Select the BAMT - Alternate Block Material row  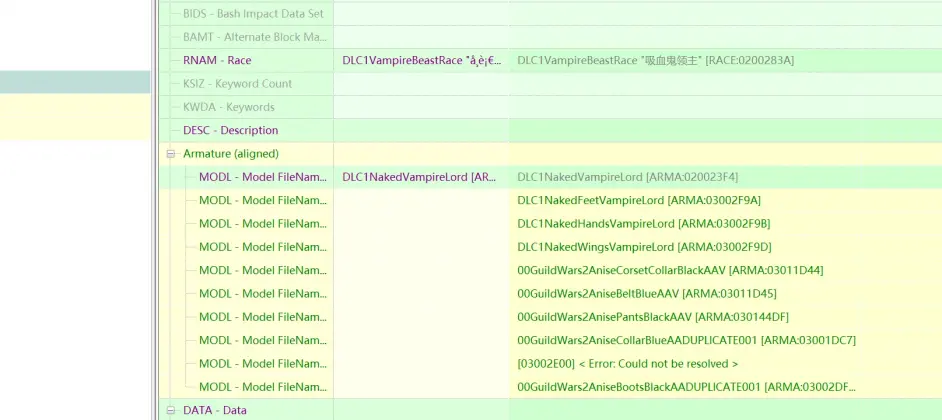[255, 38]
